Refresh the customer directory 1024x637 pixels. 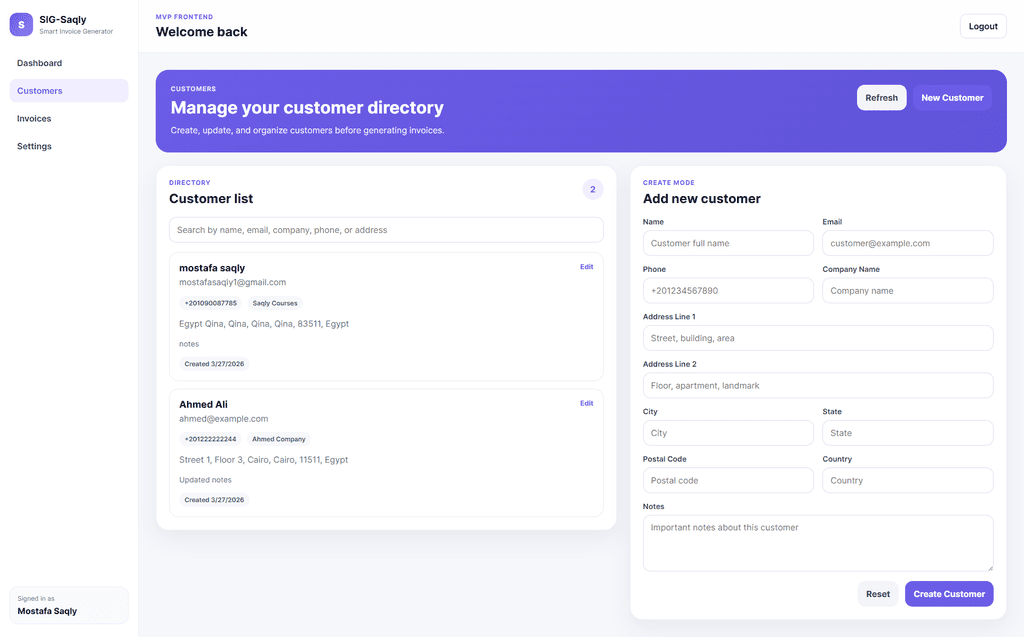[x=881, y=97]
